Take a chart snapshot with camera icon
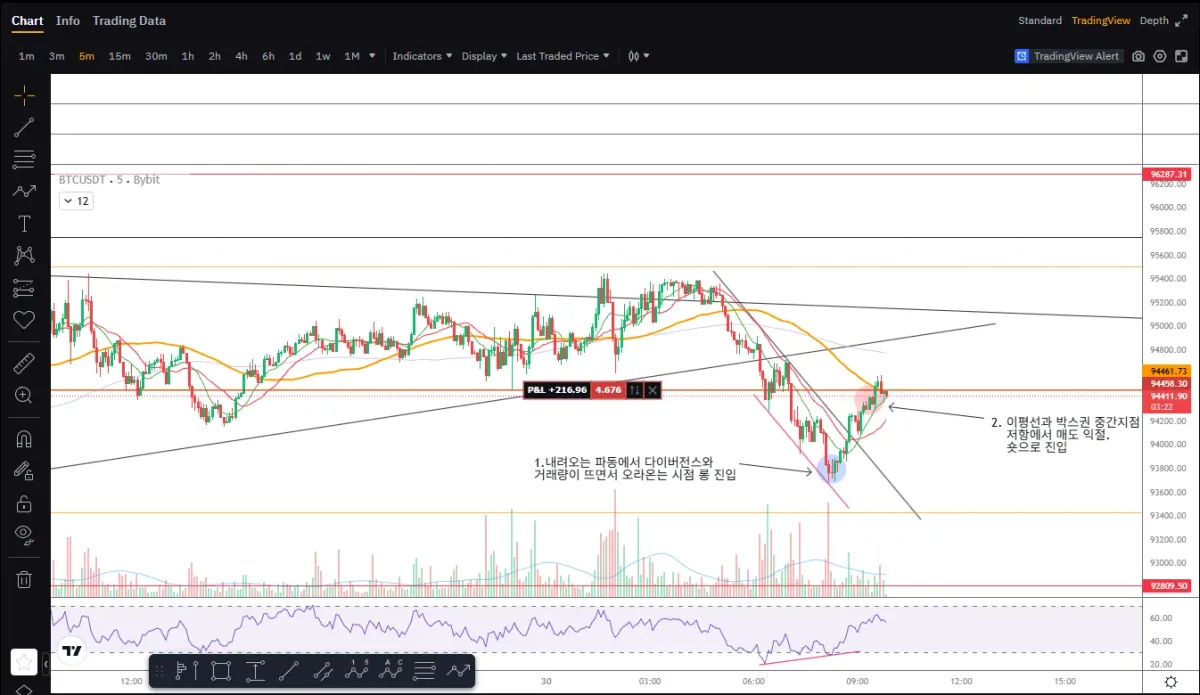The image size is (1200, 695). pyautogui.click(x=1138, y=56)
